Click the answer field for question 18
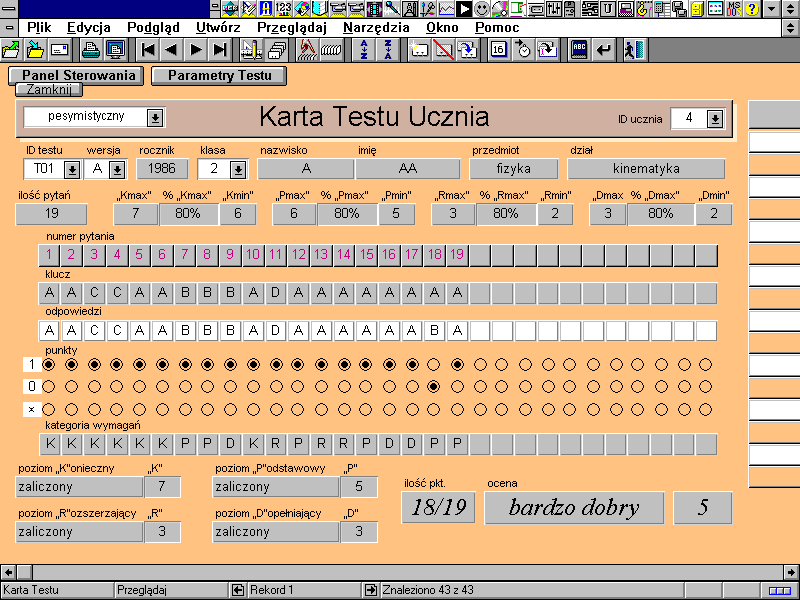800x600 pixels. point(435,330)
